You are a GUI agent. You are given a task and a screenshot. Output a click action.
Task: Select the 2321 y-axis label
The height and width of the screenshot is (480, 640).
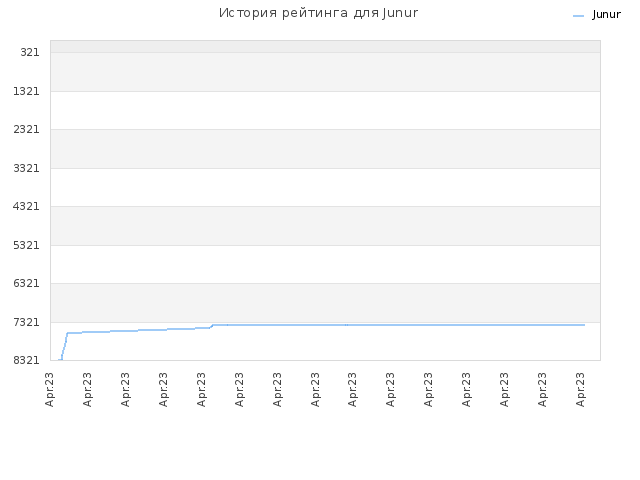26,129
